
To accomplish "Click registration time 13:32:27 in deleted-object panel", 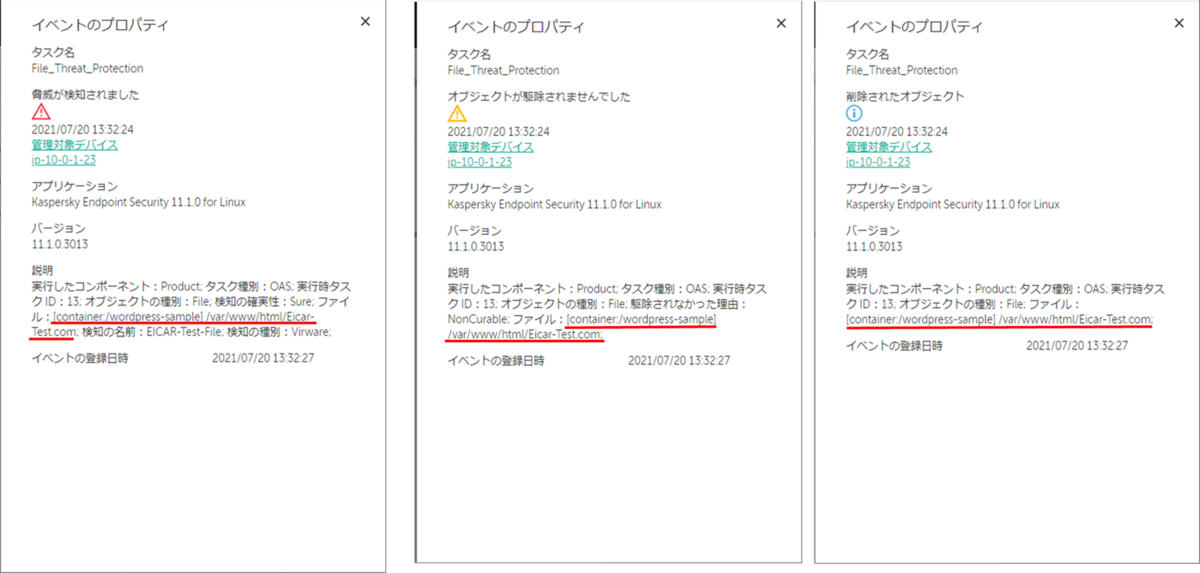I will coord(1077,345).
